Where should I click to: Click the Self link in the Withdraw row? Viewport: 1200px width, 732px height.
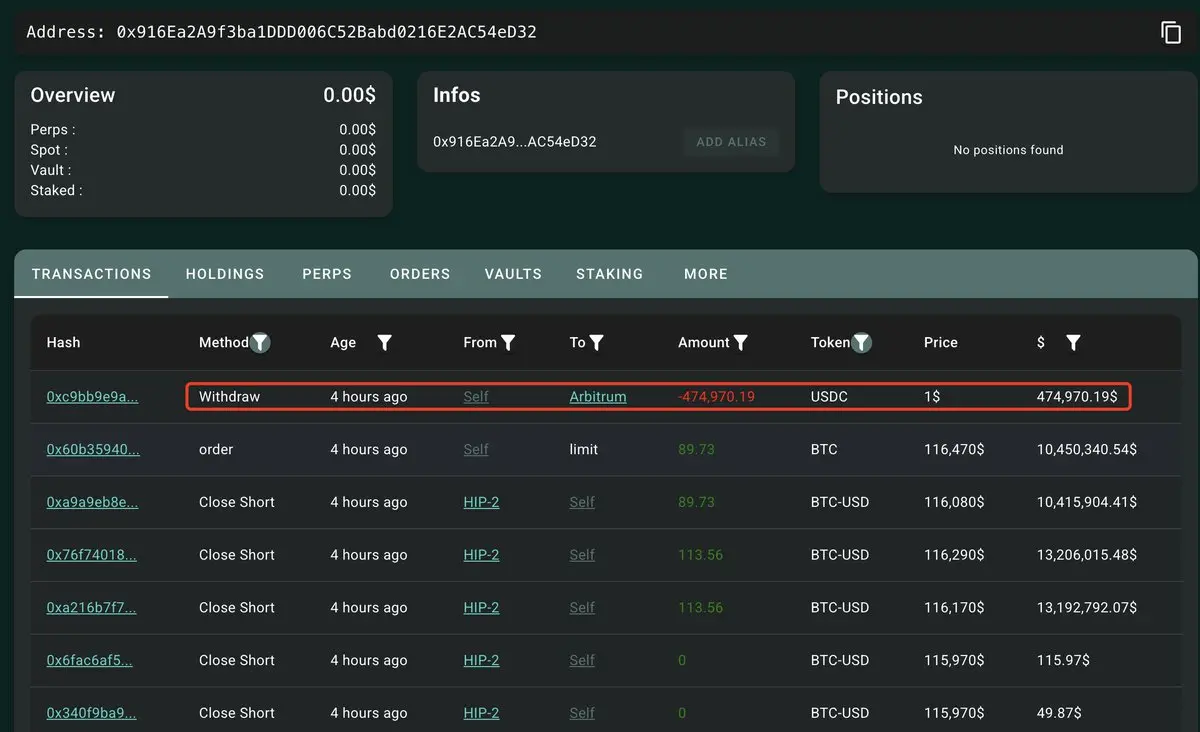tap(476, 397)
